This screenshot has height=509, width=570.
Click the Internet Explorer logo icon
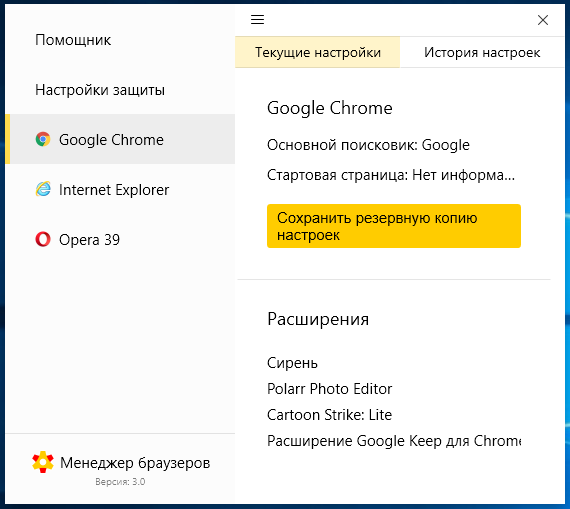click(43, 189)
